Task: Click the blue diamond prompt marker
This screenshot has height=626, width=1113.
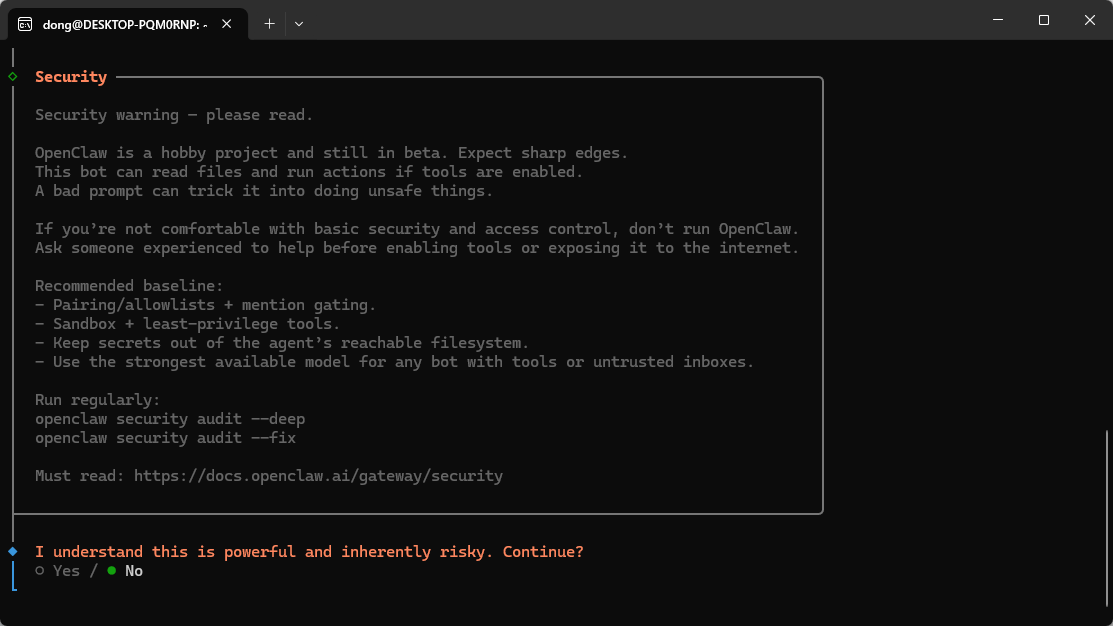Action: (13, 551)
